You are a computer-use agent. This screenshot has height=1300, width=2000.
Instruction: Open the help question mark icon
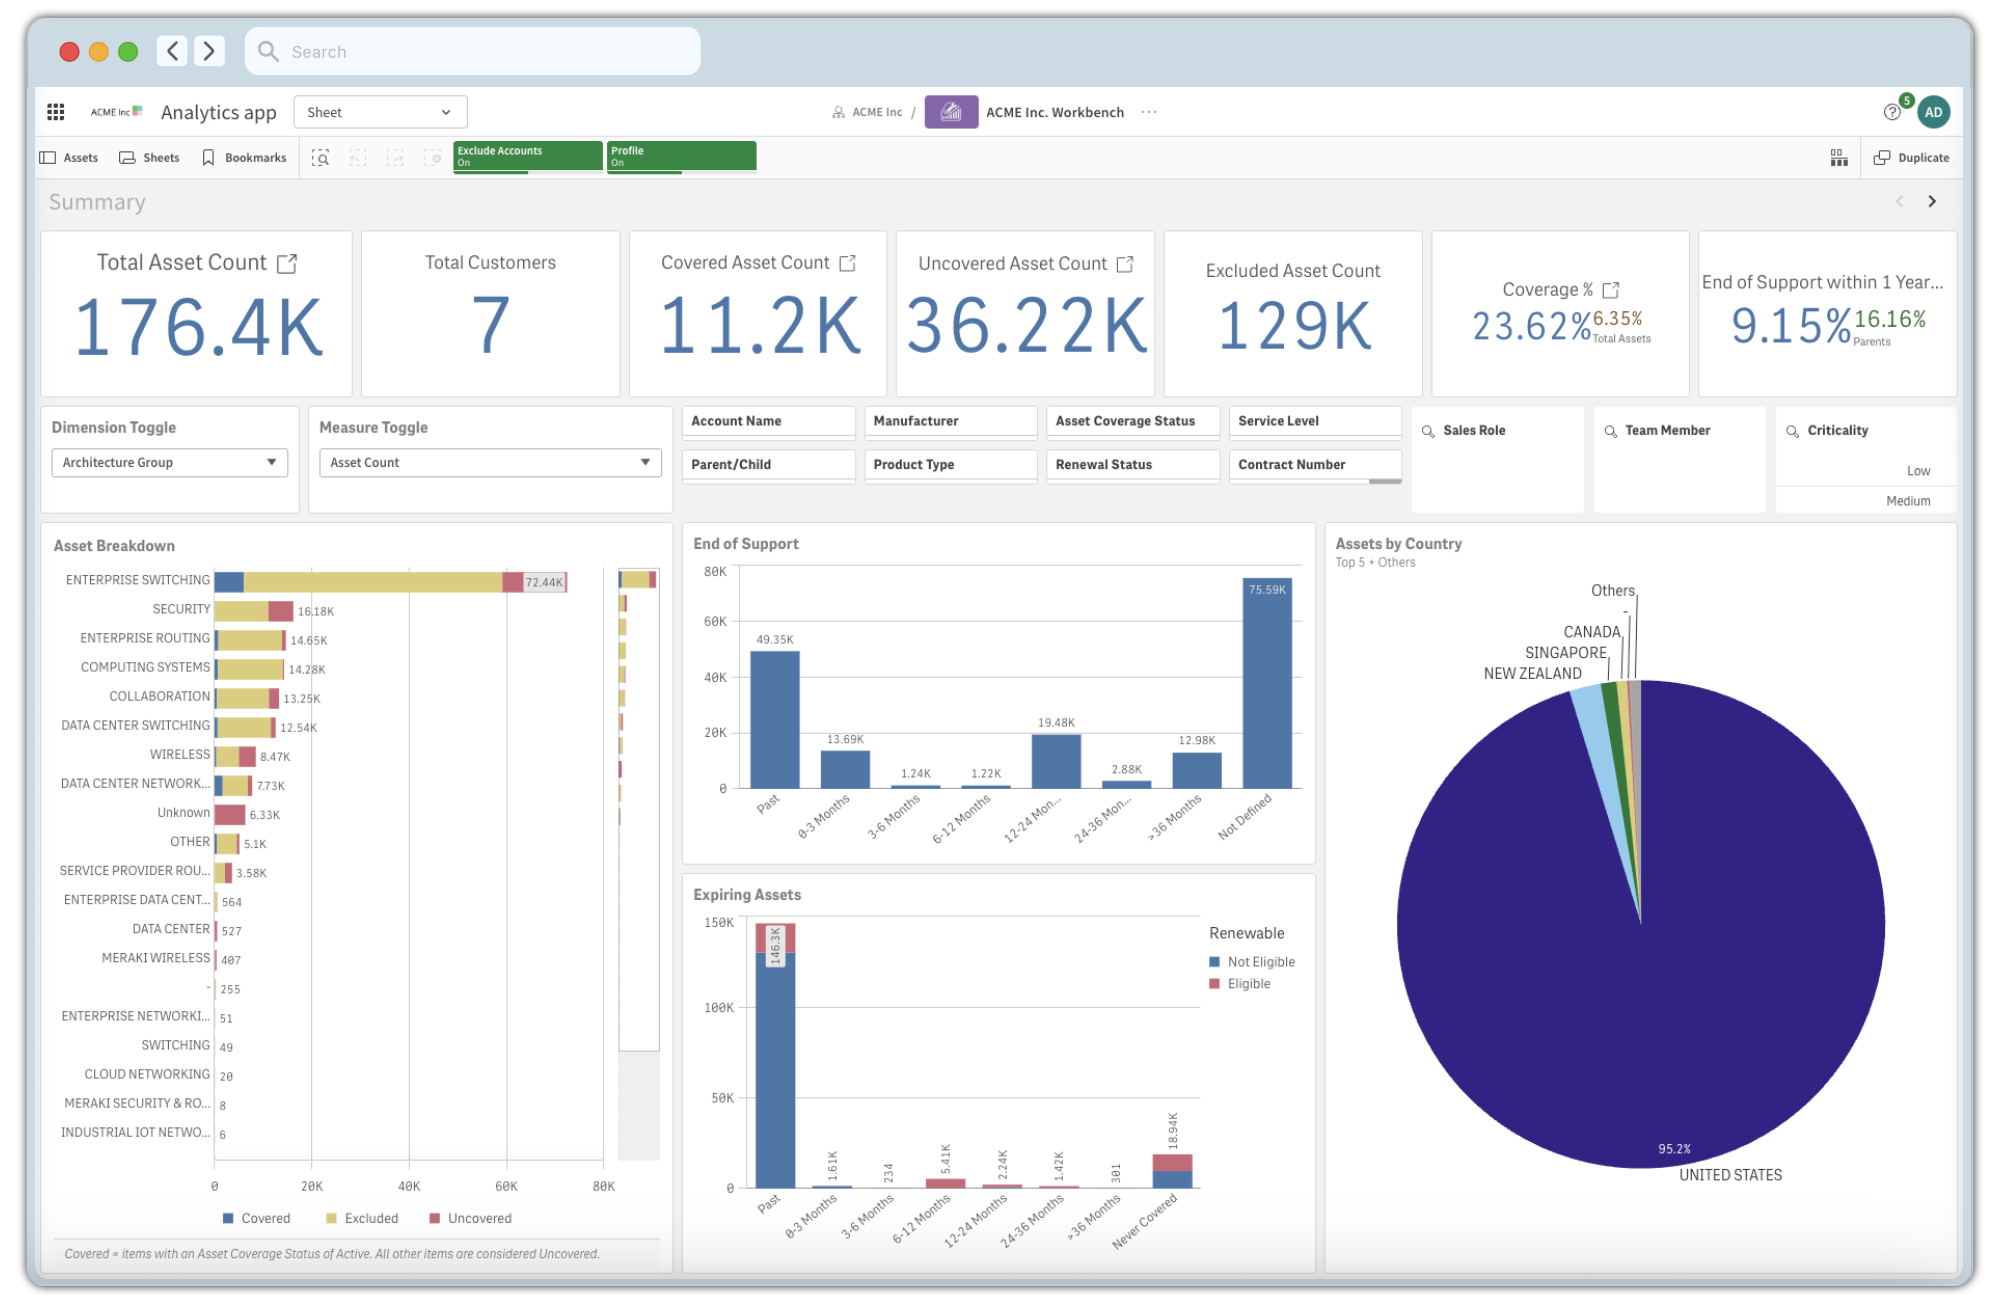pos(1891,112)
